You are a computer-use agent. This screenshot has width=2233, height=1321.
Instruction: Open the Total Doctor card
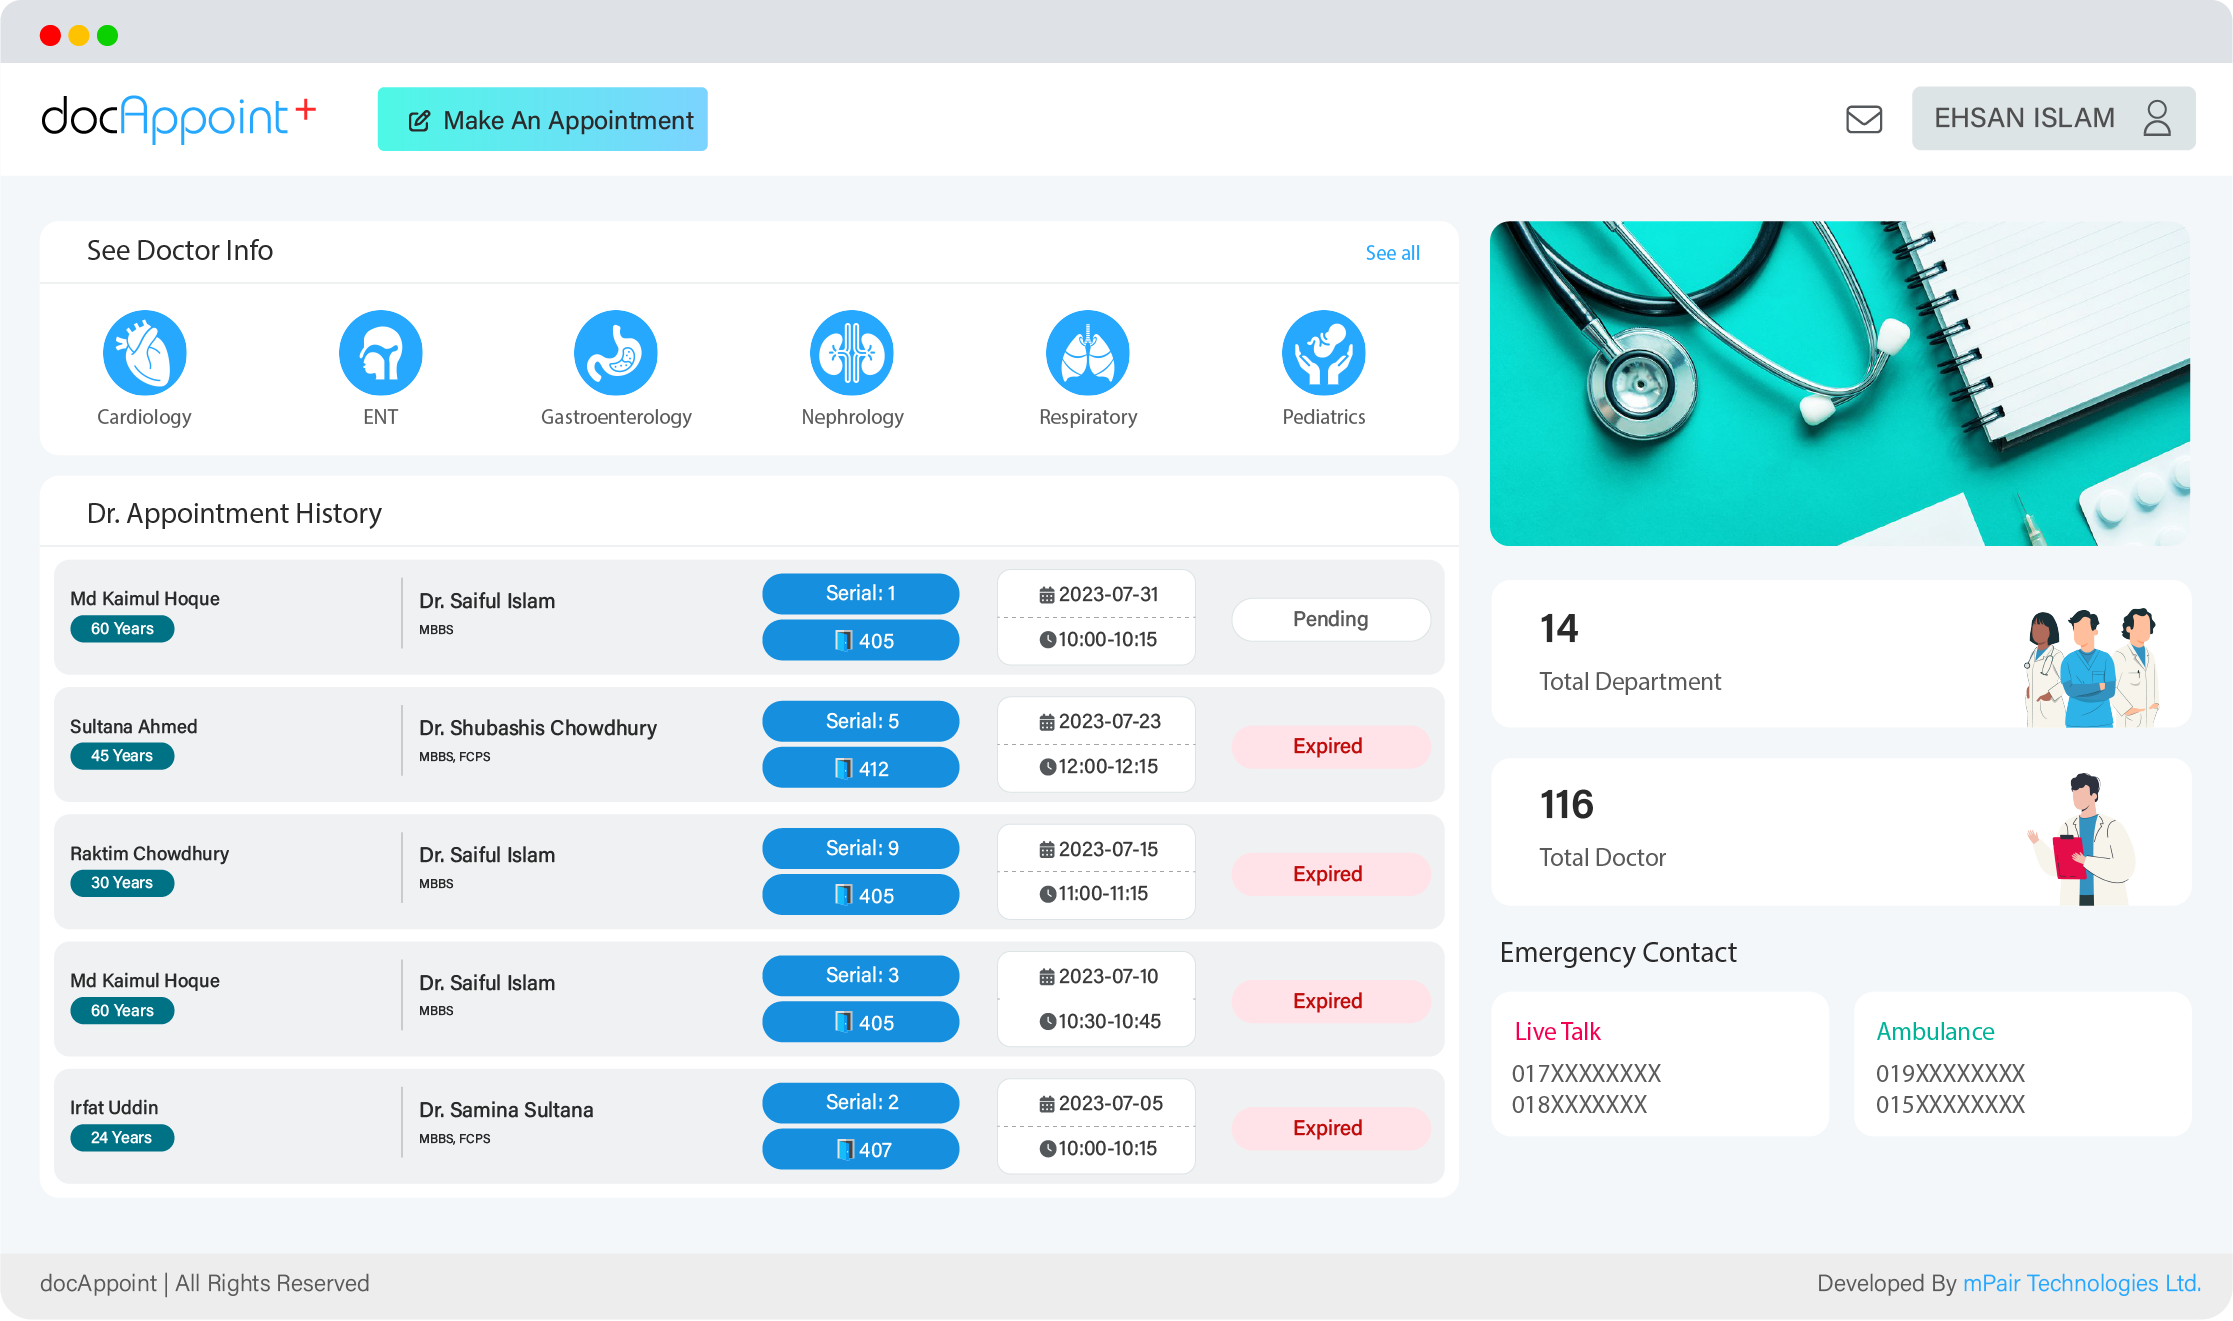(1840, 831)
